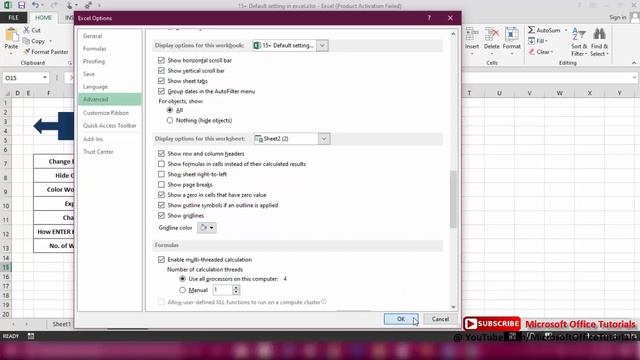Click the Clear eraser icon
This screenshot has height=360, width=640.
point(531,52)
